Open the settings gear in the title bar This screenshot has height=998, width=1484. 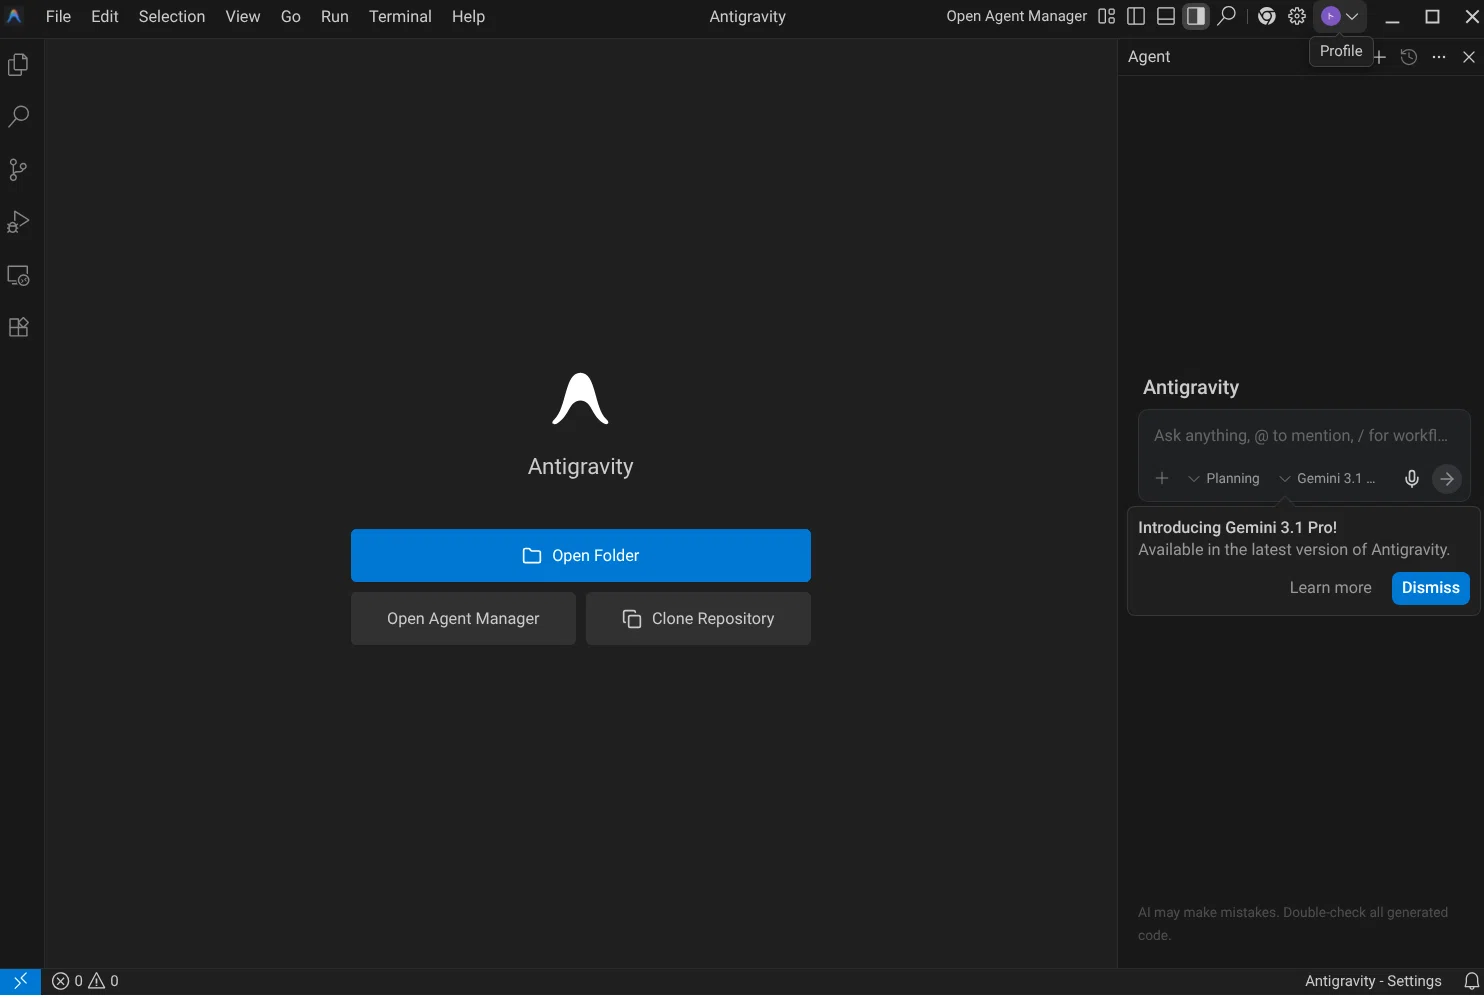pyautogui.click(x=1297, y=16)
